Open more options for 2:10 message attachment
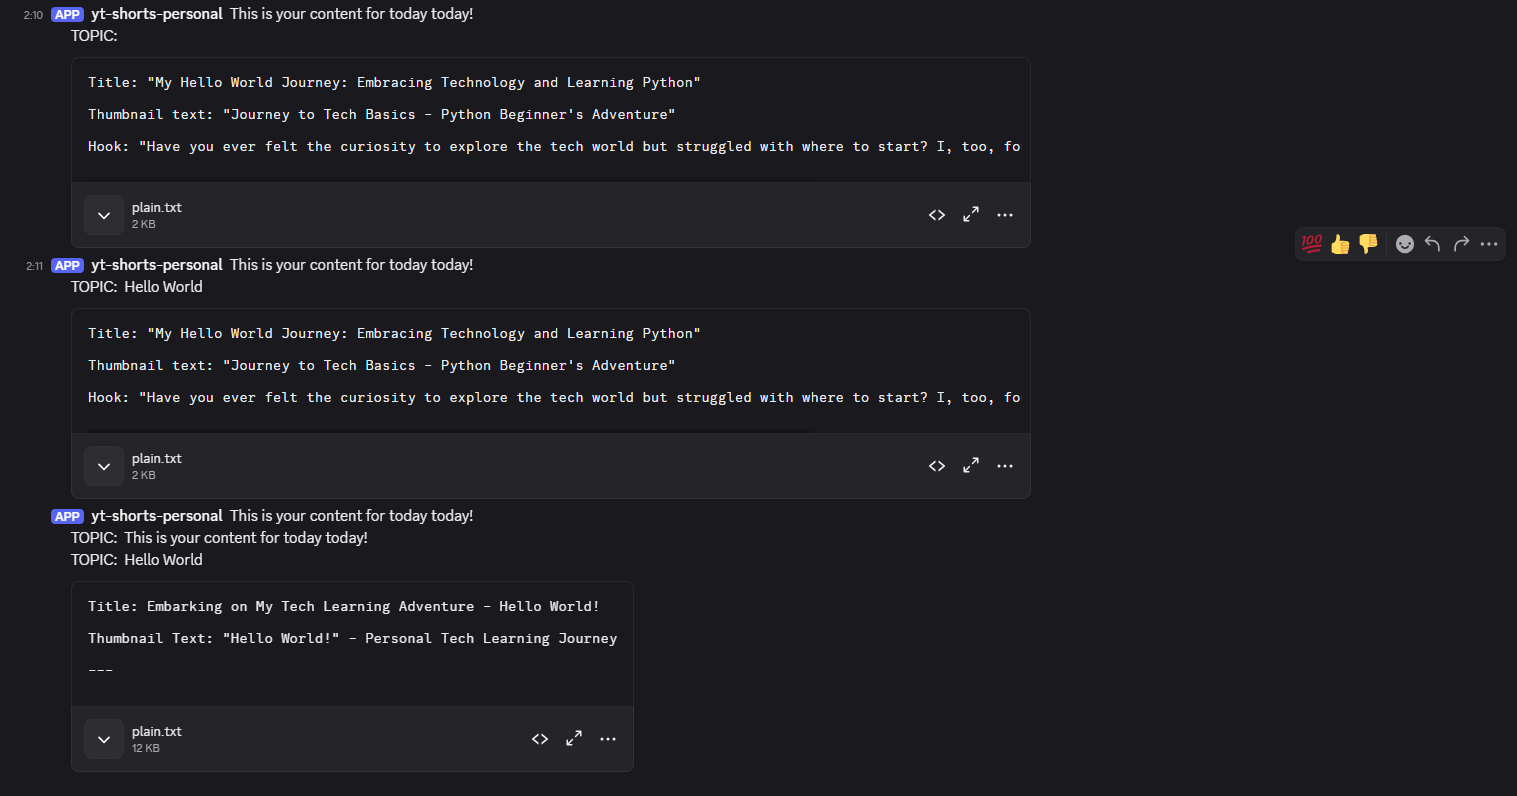The height and width of the screenshot is (796, 1517). 1005,215
